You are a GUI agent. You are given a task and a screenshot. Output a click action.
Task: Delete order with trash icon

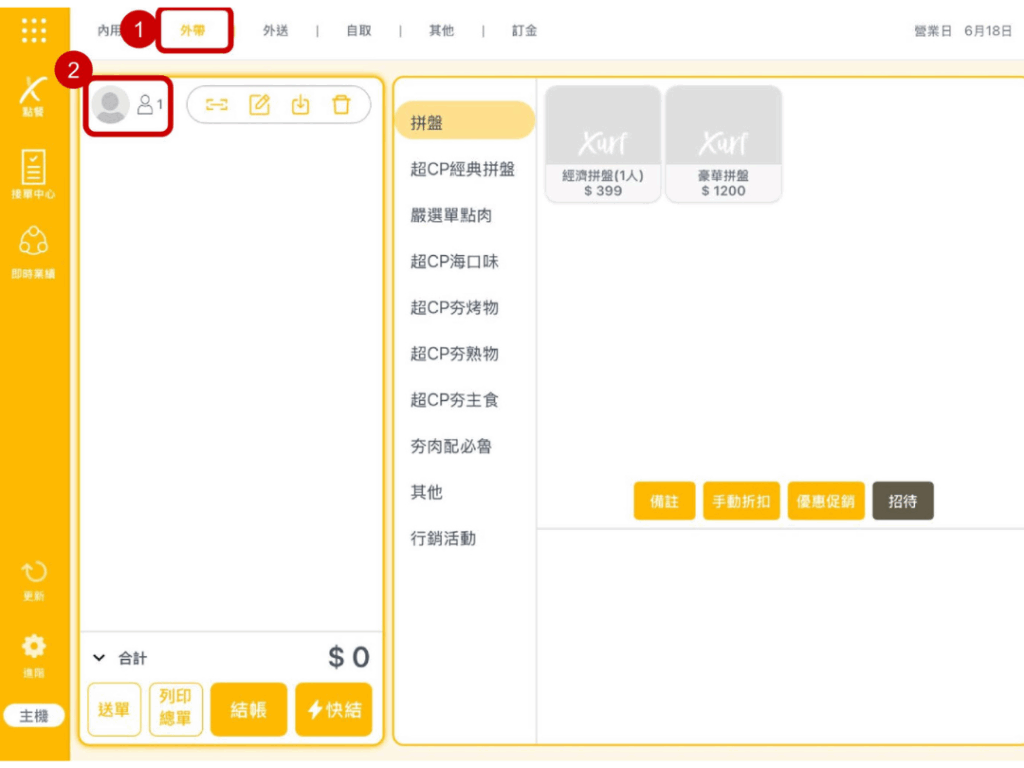341,104
